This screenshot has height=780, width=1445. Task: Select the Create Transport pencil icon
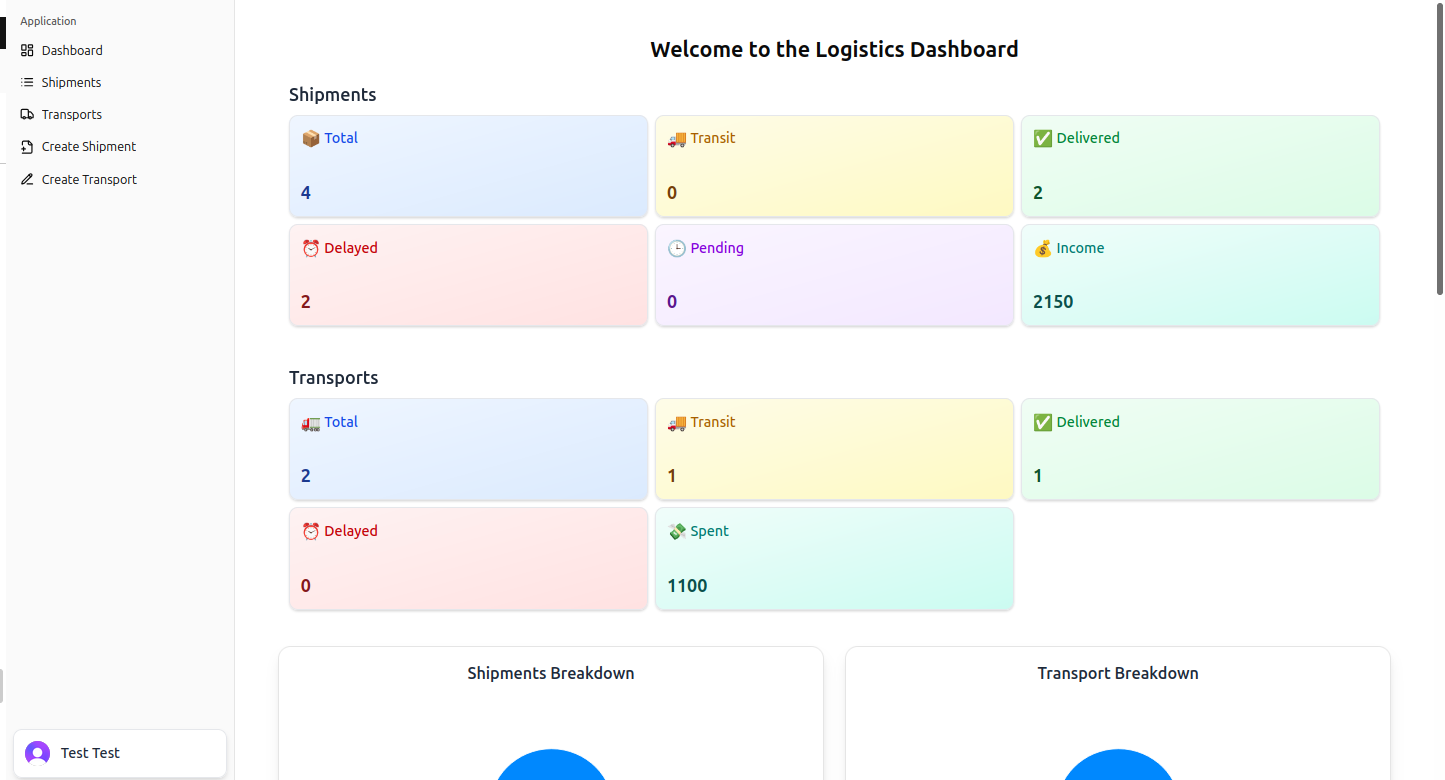pos(27,179)
